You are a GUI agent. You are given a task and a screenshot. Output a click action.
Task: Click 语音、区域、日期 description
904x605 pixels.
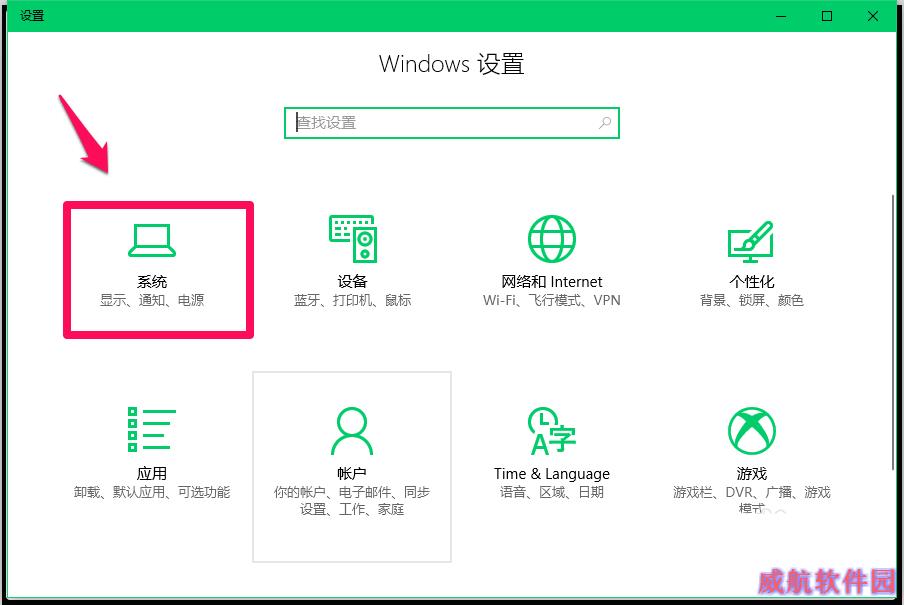[552, 492]
